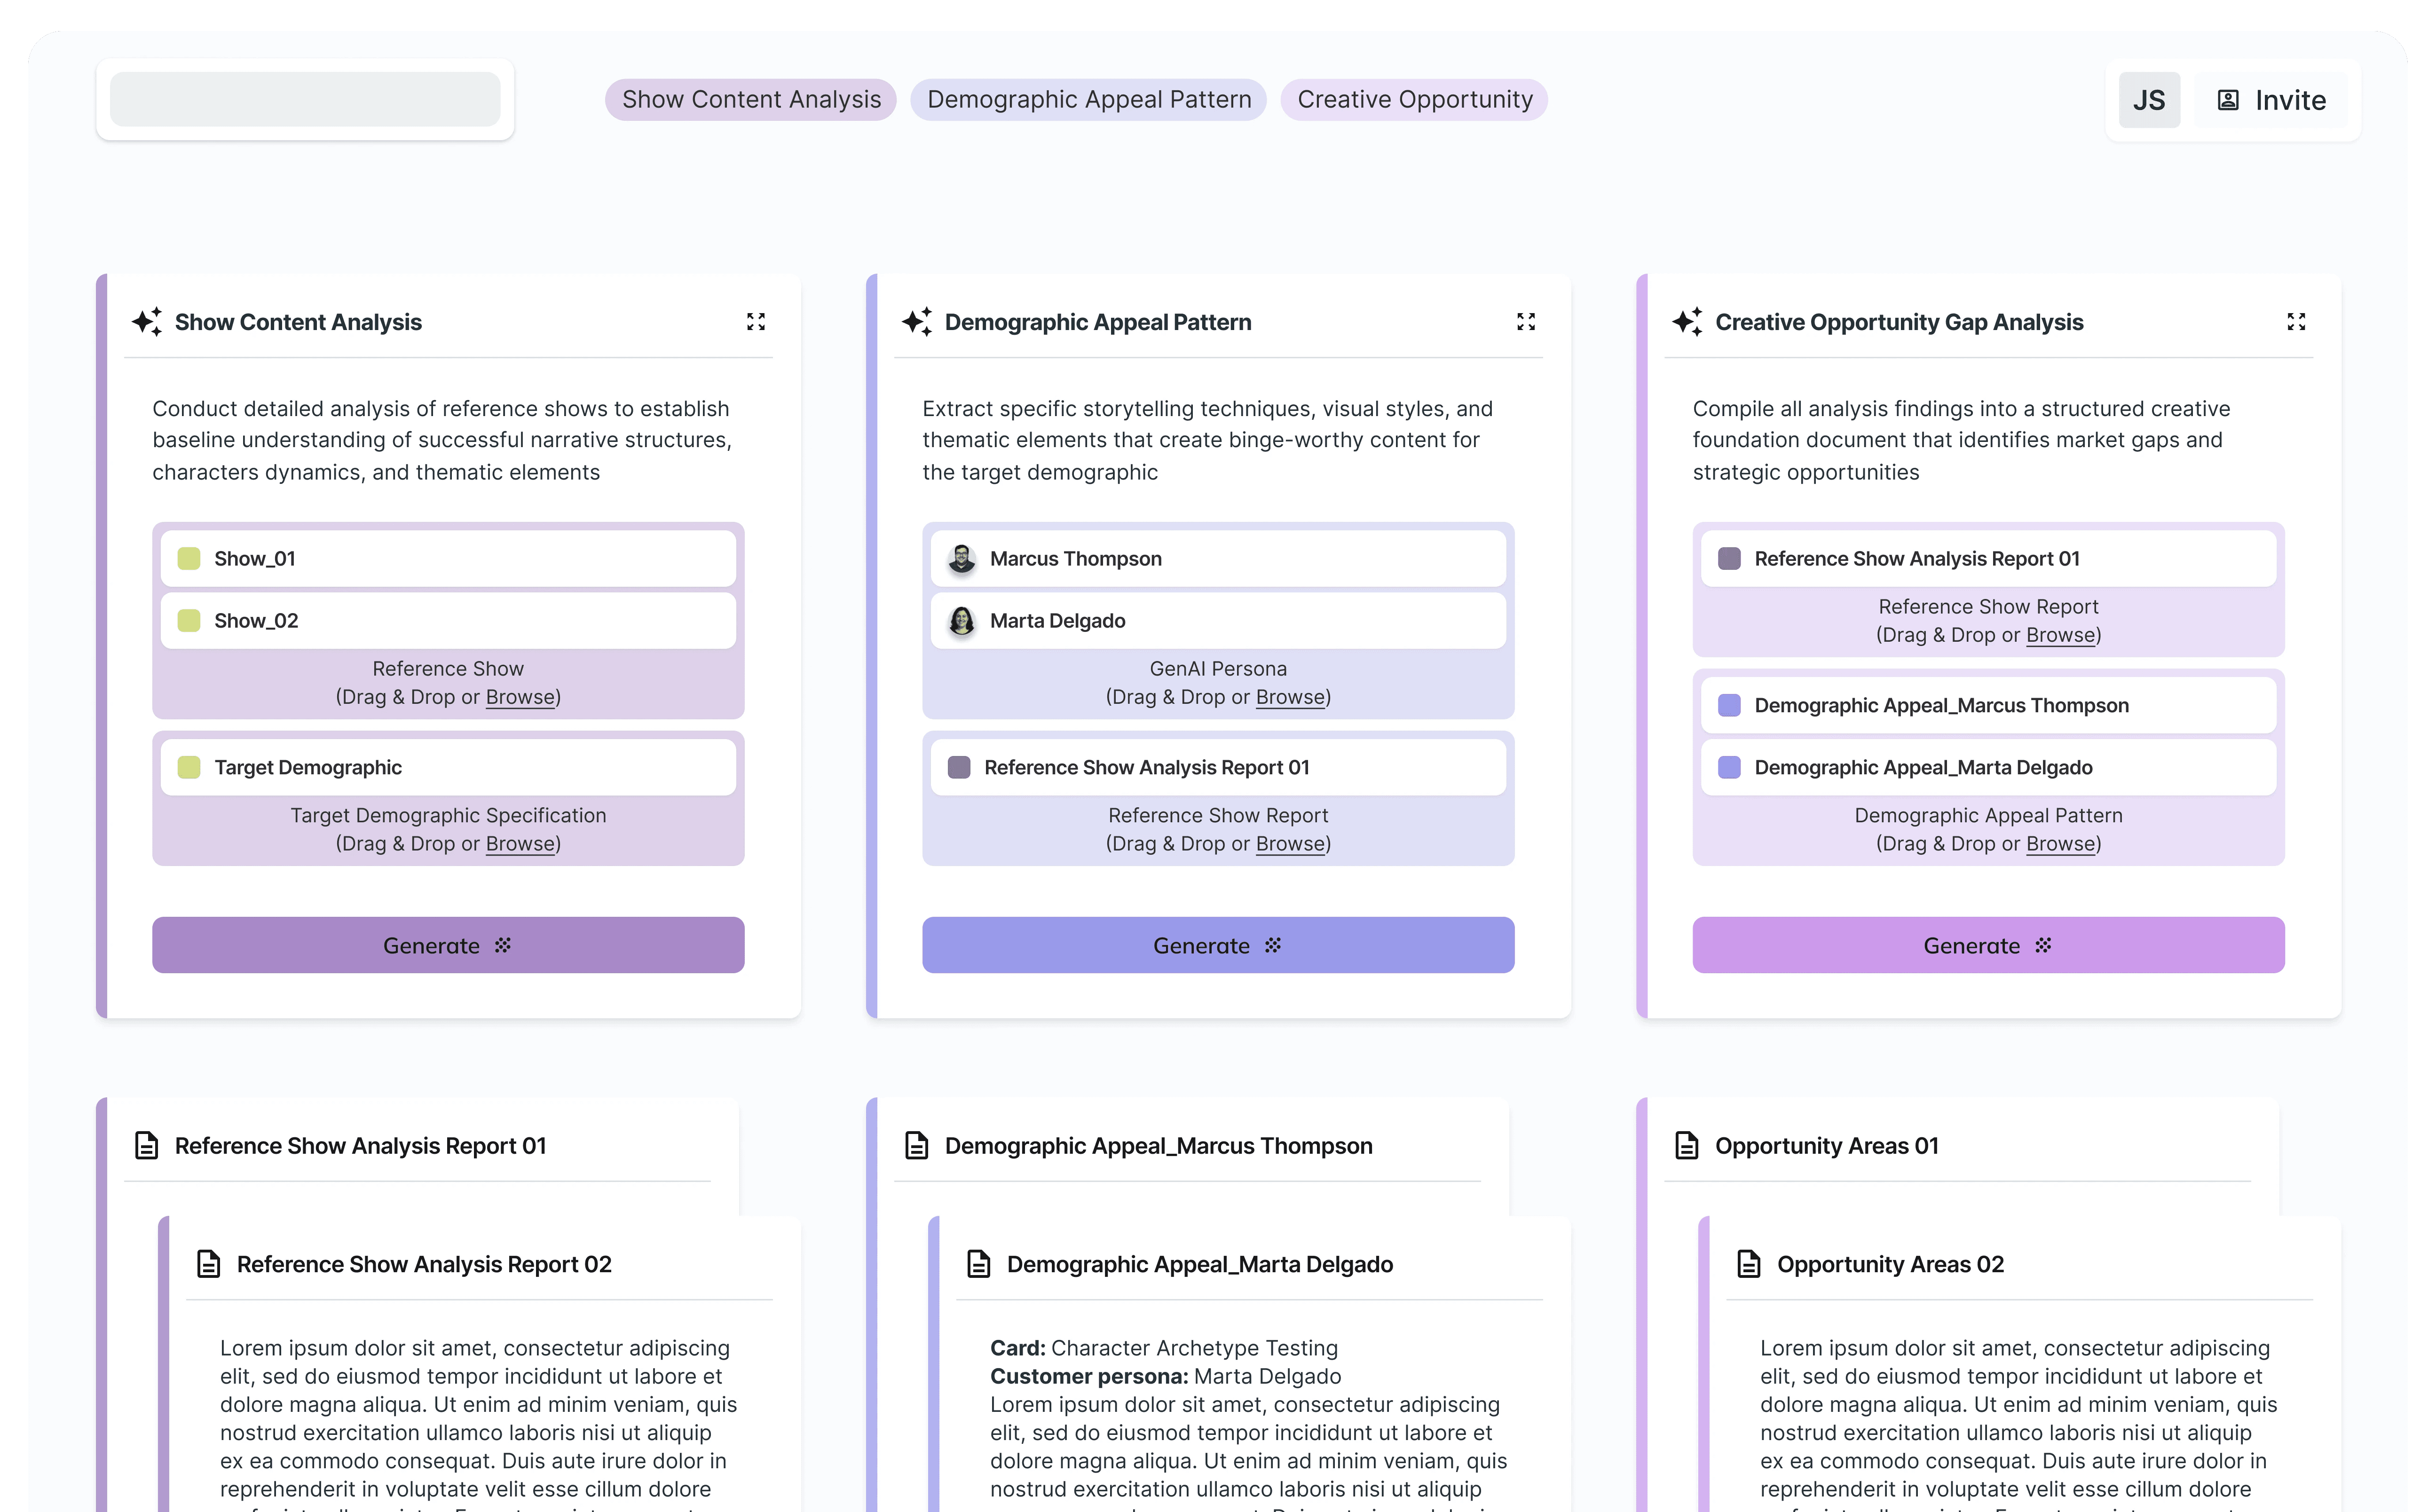This screenshot has width=2428, height=1512.
Task: Click the person icon in Invite button
Action: [x=2228, y=100]
